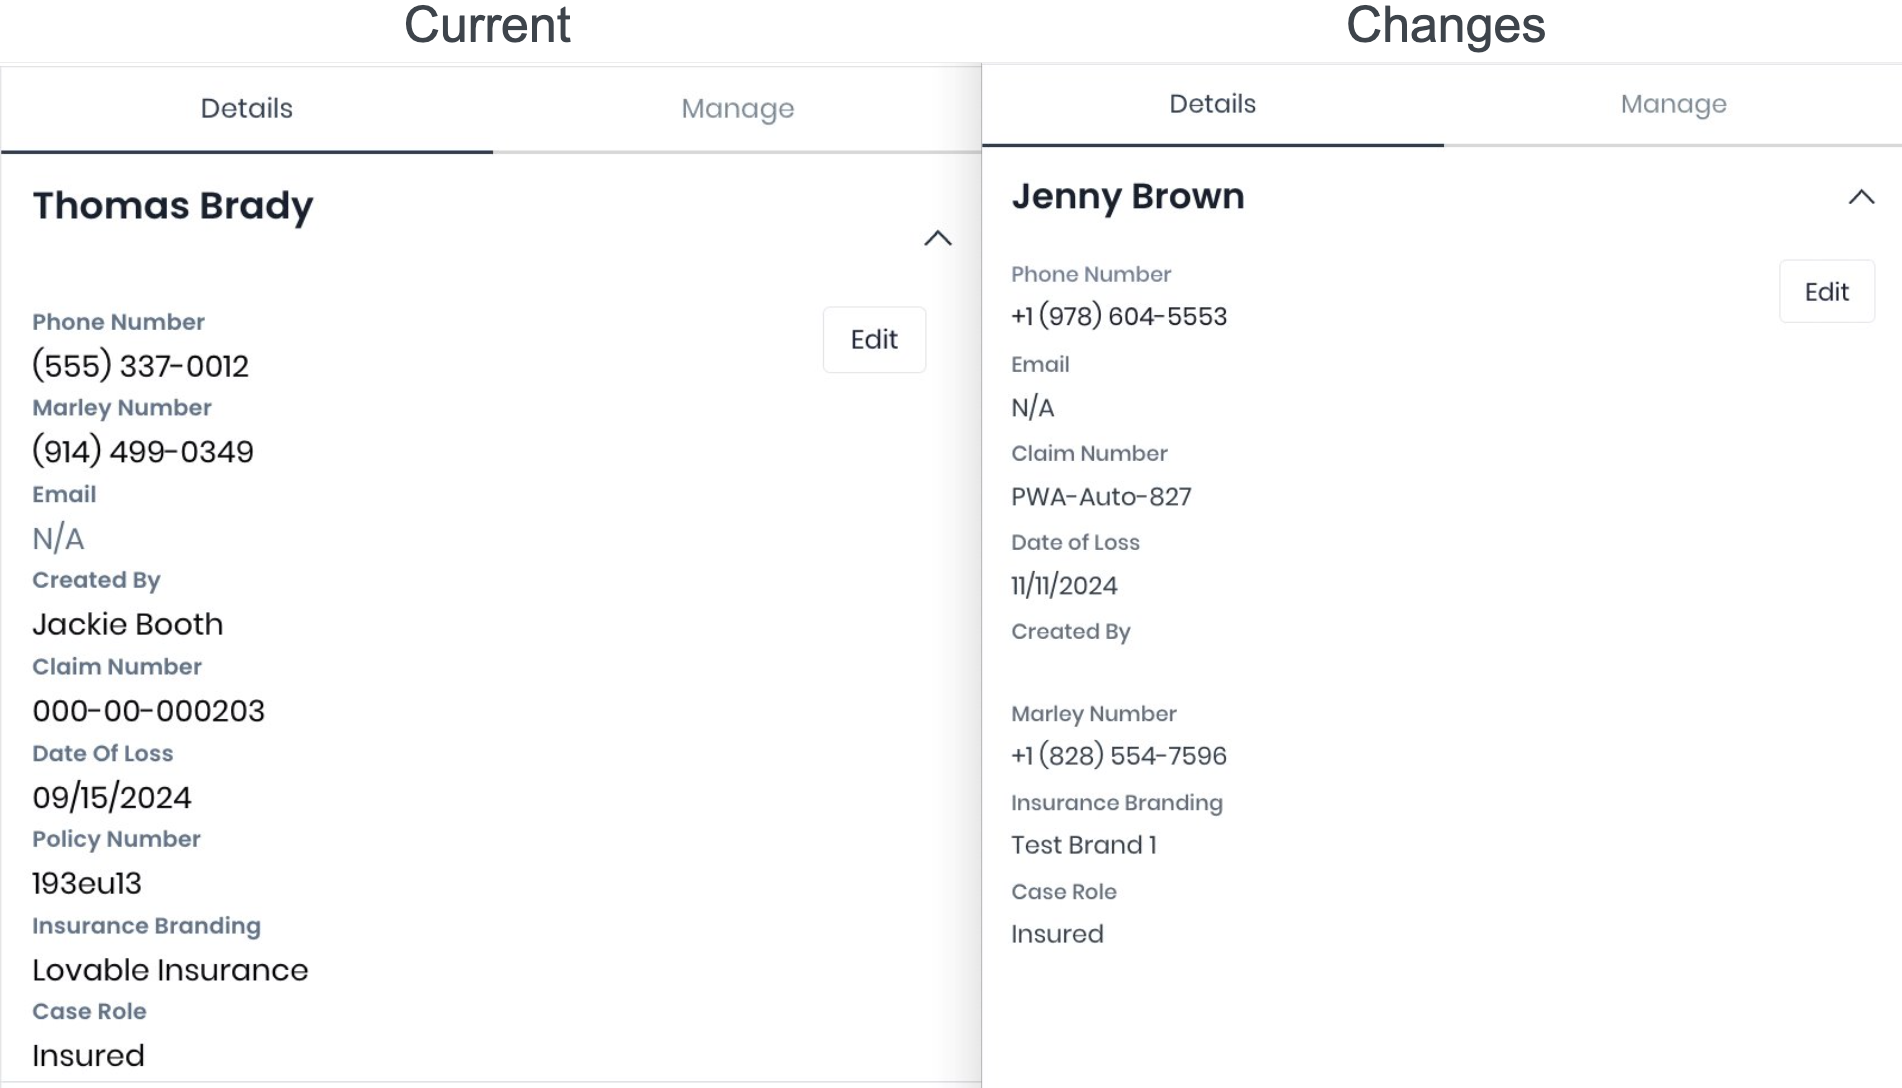Click claim number 000-00-000203
1902x1088 pixels.
tap(149, 711)
